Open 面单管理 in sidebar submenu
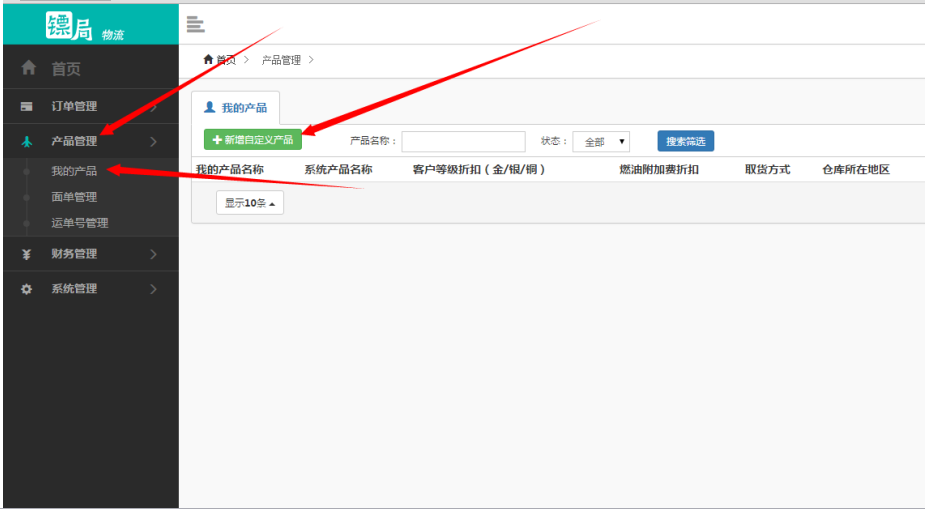Viewport: 925px width, 509px height. pos(74,197)
